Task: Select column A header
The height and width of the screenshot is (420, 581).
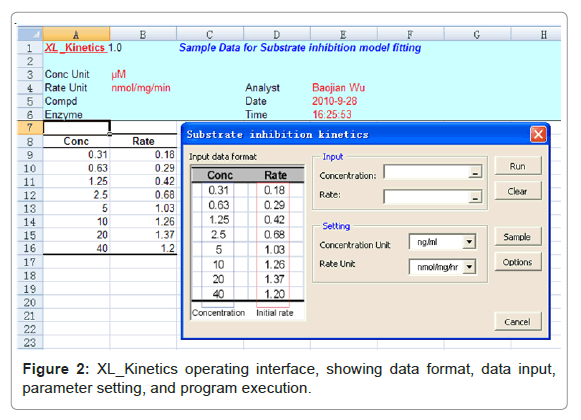Action: pyautogui.click(x=76, y=34)
